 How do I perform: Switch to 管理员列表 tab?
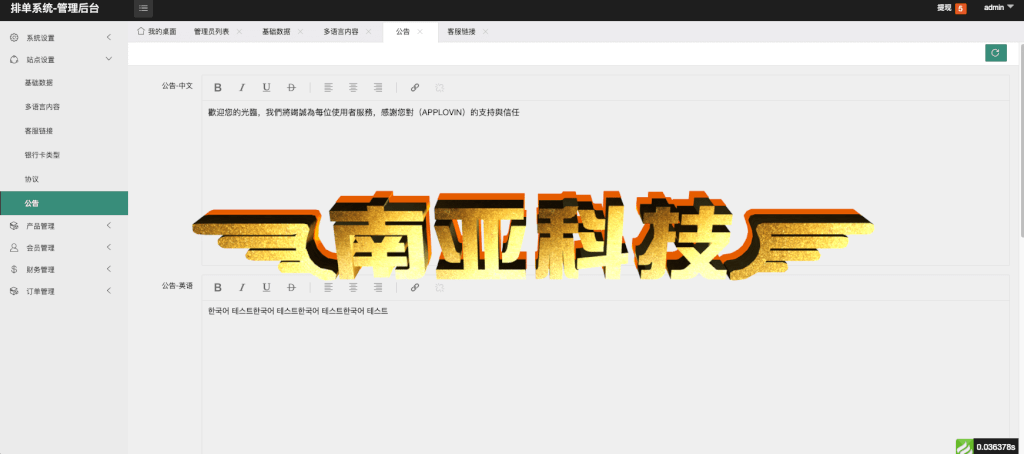coord(212,31)
